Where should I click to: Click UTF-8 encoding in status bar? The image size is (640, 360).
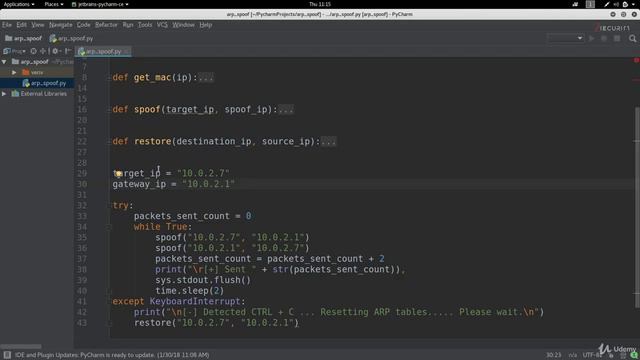coord(591,355)
